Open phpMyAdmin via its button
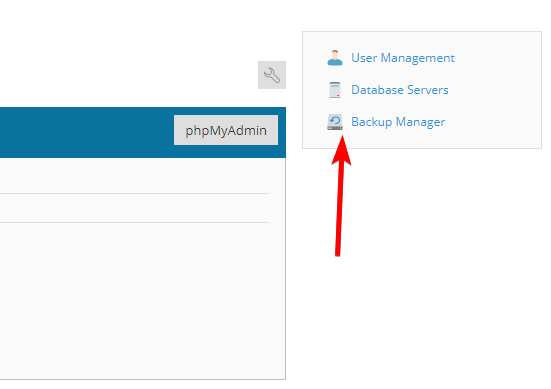551x389 pixels. [226, 130]
